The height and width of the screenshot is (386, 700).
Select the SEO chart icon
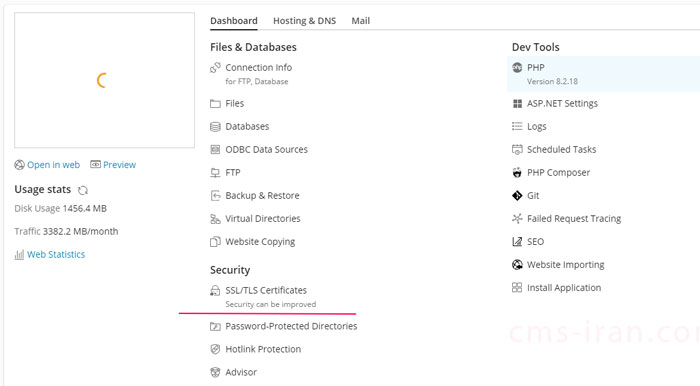(517, 242)
